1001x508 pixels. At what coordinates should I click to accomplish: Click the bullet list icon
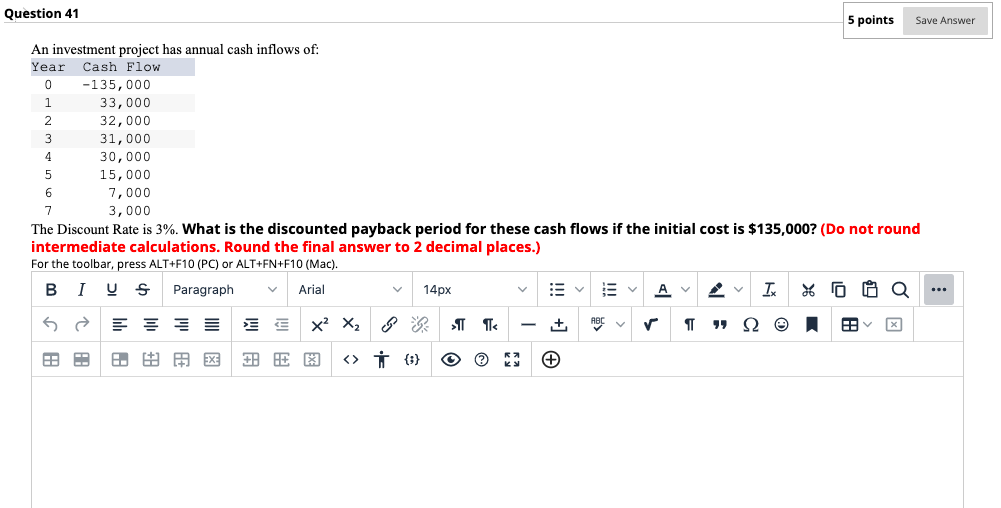click(557, 290)
